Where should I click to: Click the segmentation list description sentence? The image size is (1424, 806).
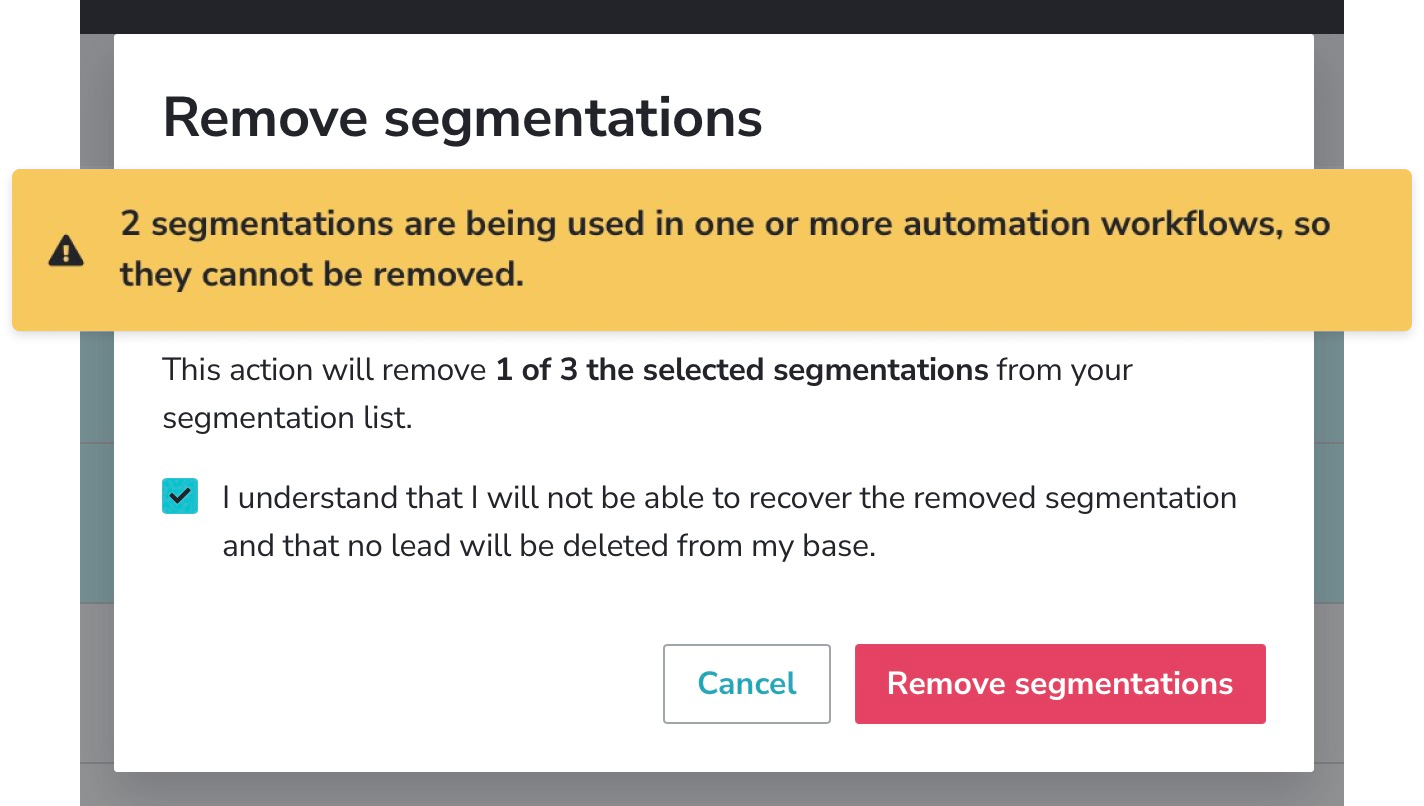646,393
